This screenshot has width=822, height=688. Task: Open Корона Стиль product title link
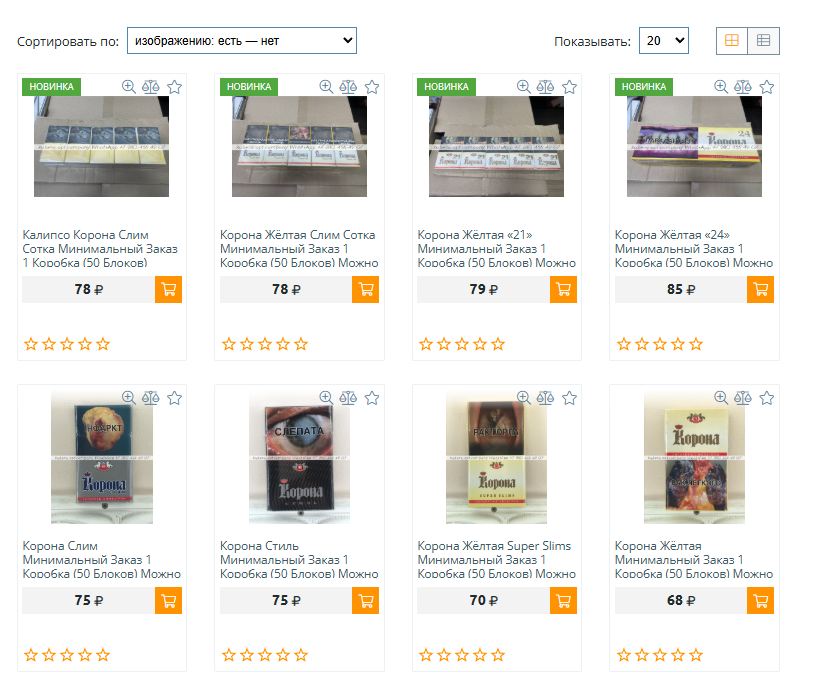click(299, 560)
